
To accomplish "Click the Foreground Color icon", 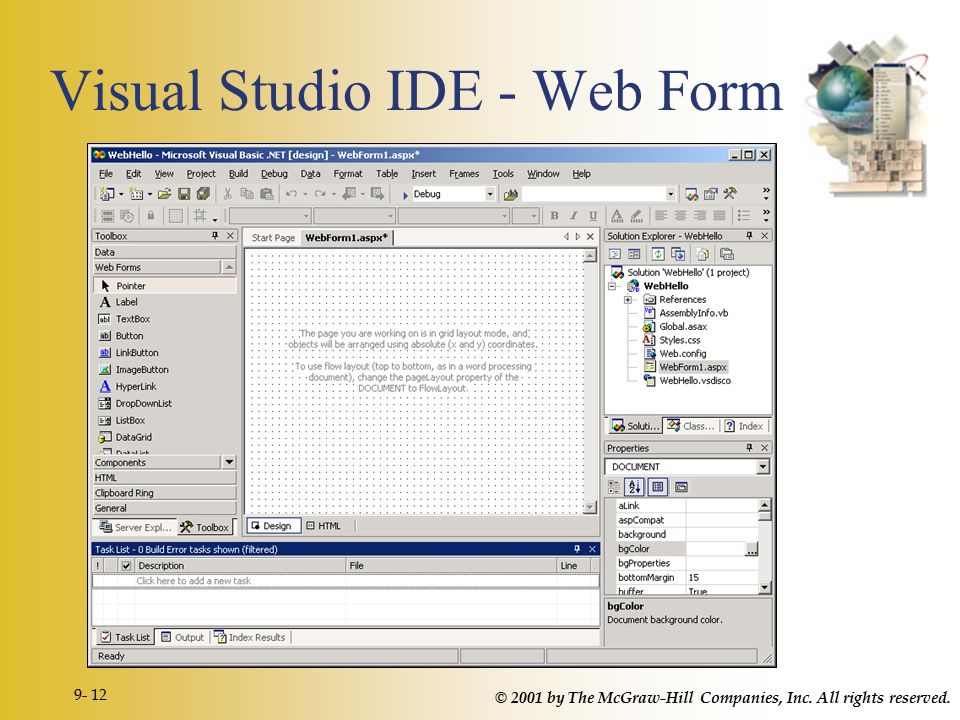I will point(617,216).
